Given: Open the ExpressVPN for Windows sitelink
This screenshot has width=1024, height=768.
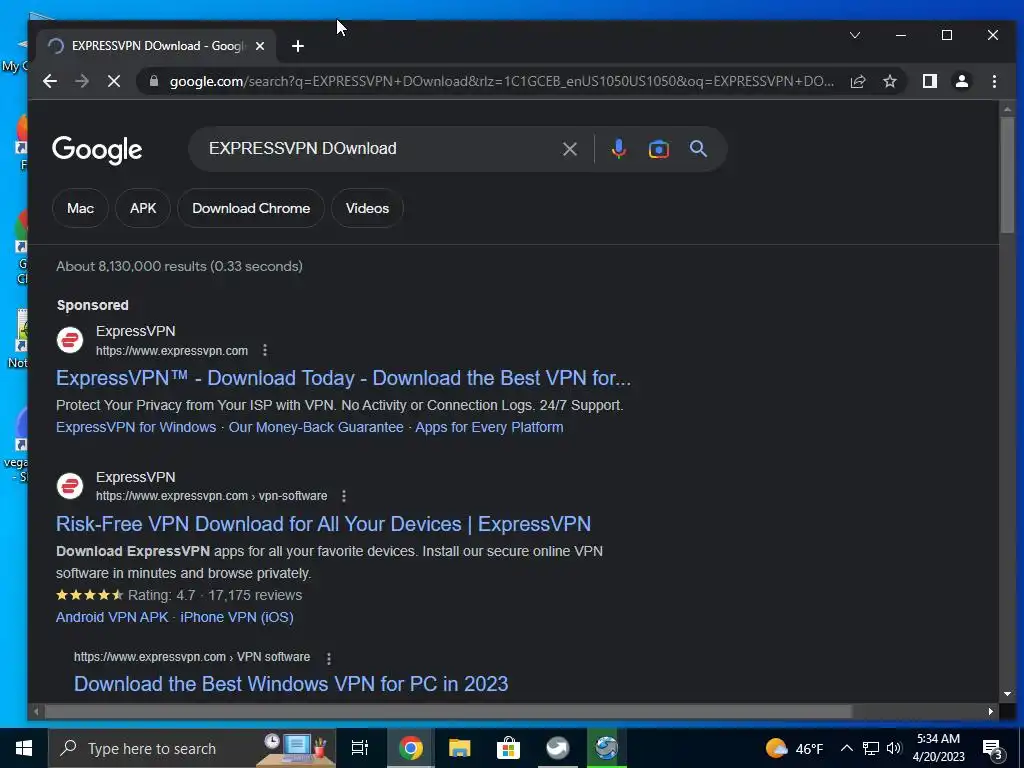Looking at the screenshot, I should click(x=136, y=427).
